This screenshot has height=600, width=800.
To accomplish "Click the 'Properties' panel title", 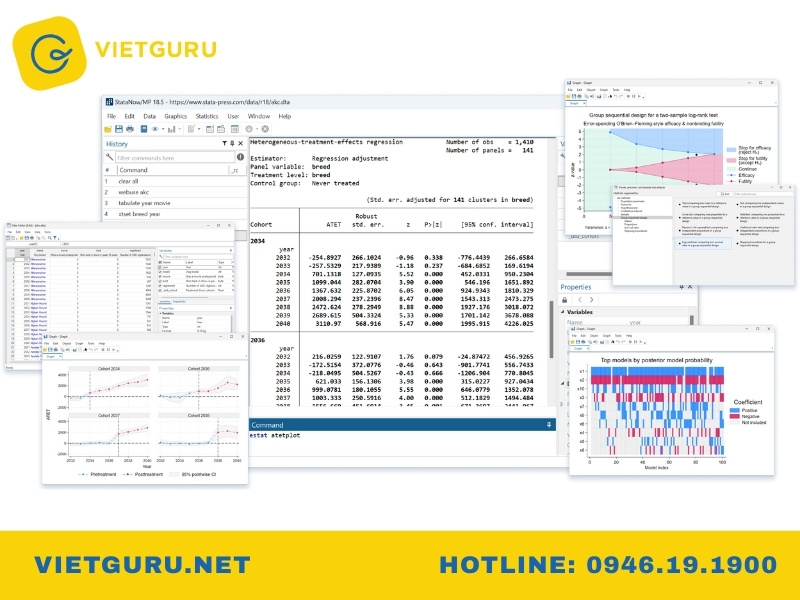I will (x=576, y=287).
